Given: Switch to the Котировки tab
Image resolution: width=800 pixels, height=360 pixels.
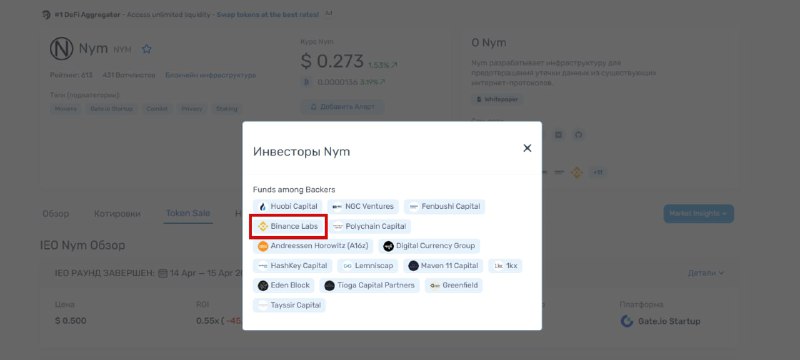Looking at the screenshot, I should pyautogui.click(x=117, y=214).
